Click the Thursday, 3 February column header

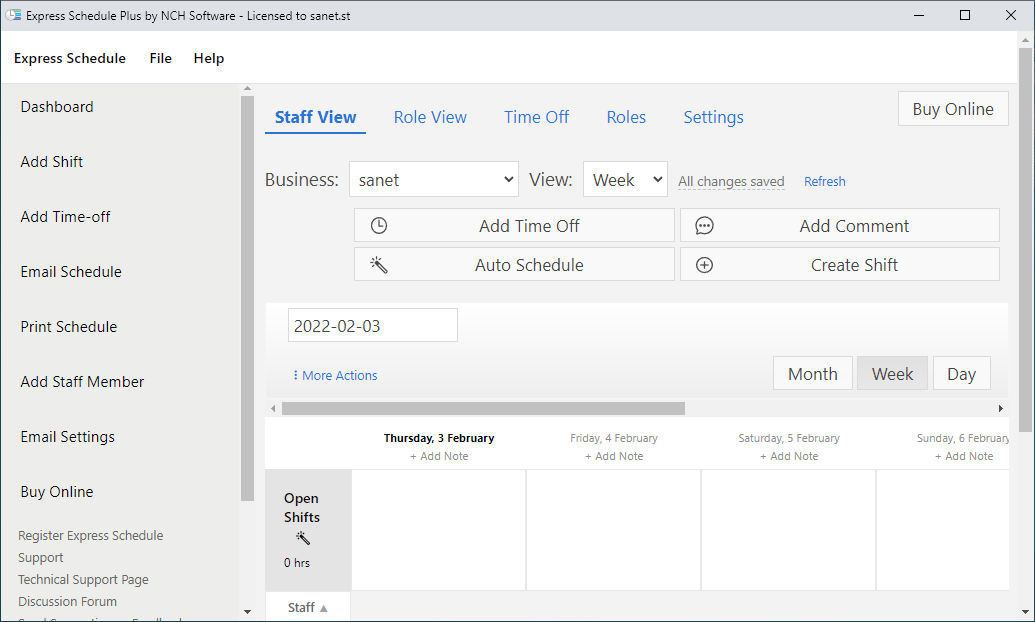[x=439, y=438]
